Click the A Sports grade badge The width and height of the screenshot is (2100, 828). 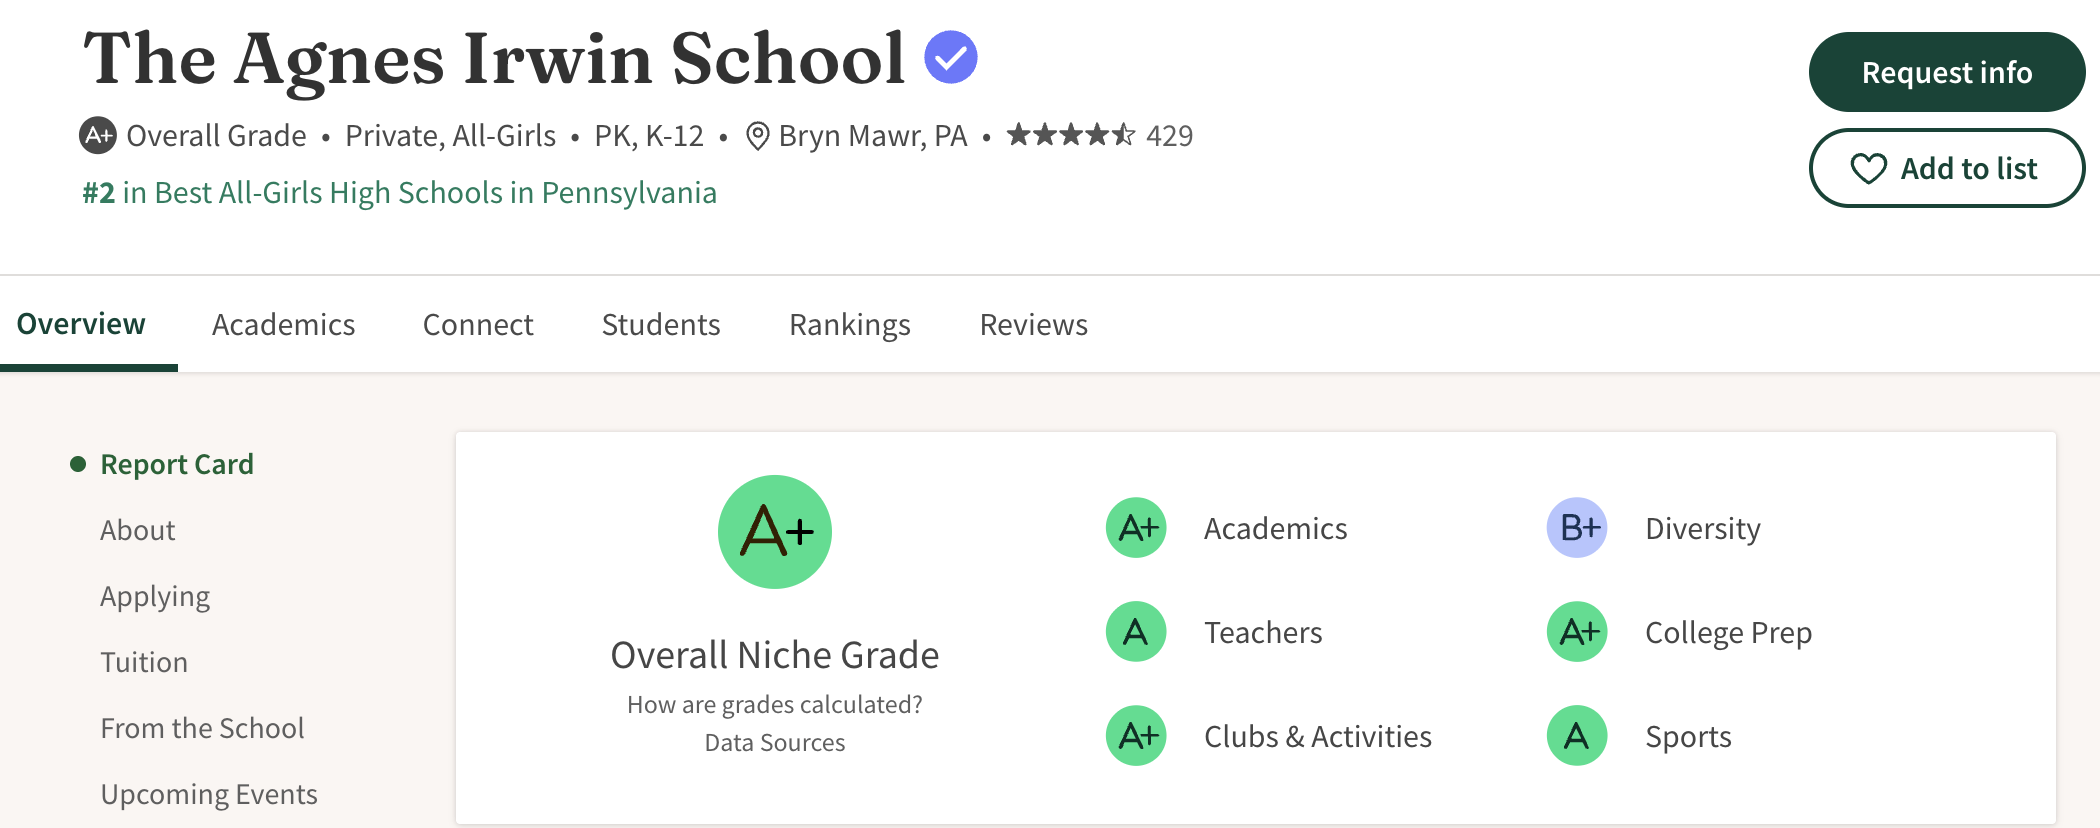coord(1577,736)
